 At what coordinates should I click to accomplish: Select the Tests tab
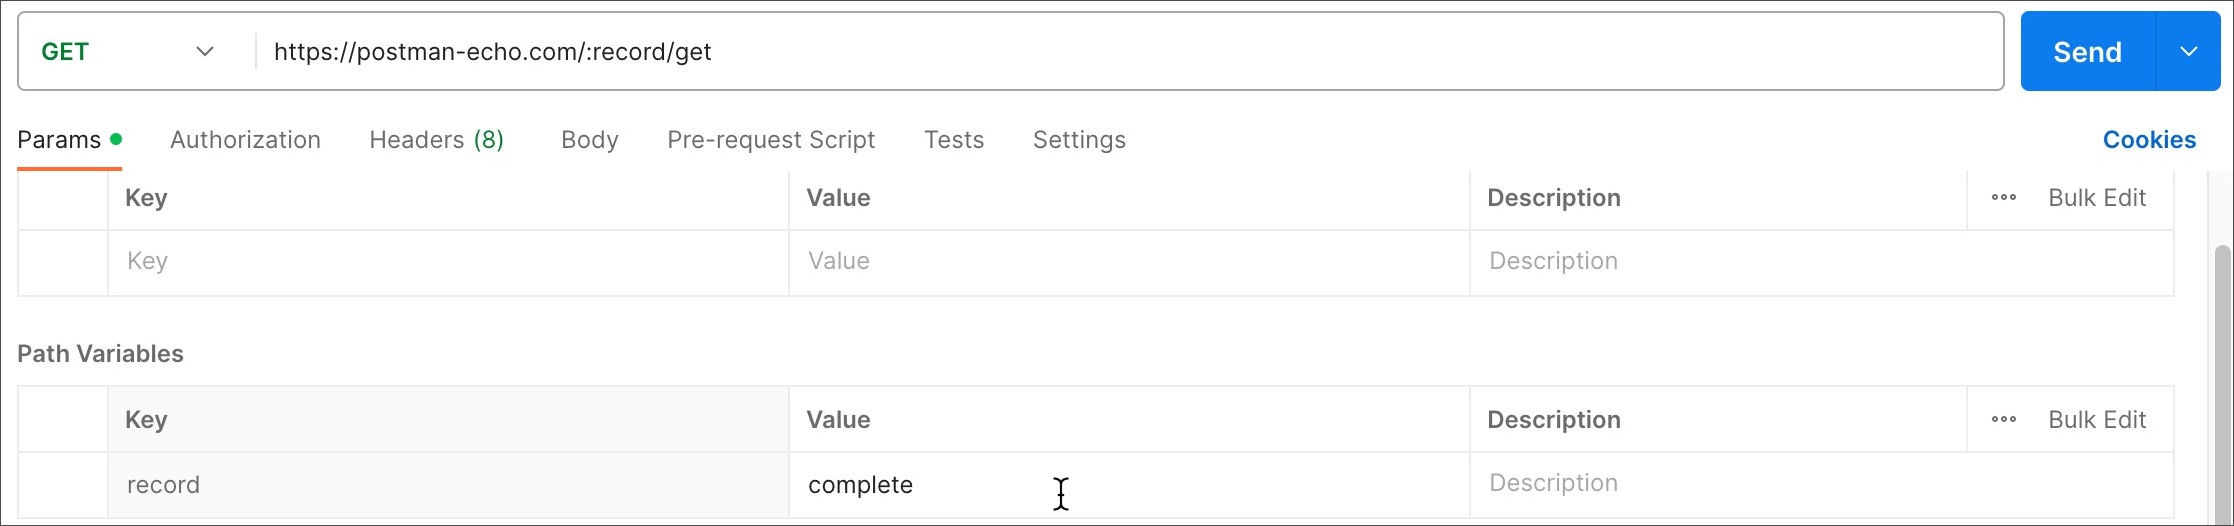coord(954,140)
